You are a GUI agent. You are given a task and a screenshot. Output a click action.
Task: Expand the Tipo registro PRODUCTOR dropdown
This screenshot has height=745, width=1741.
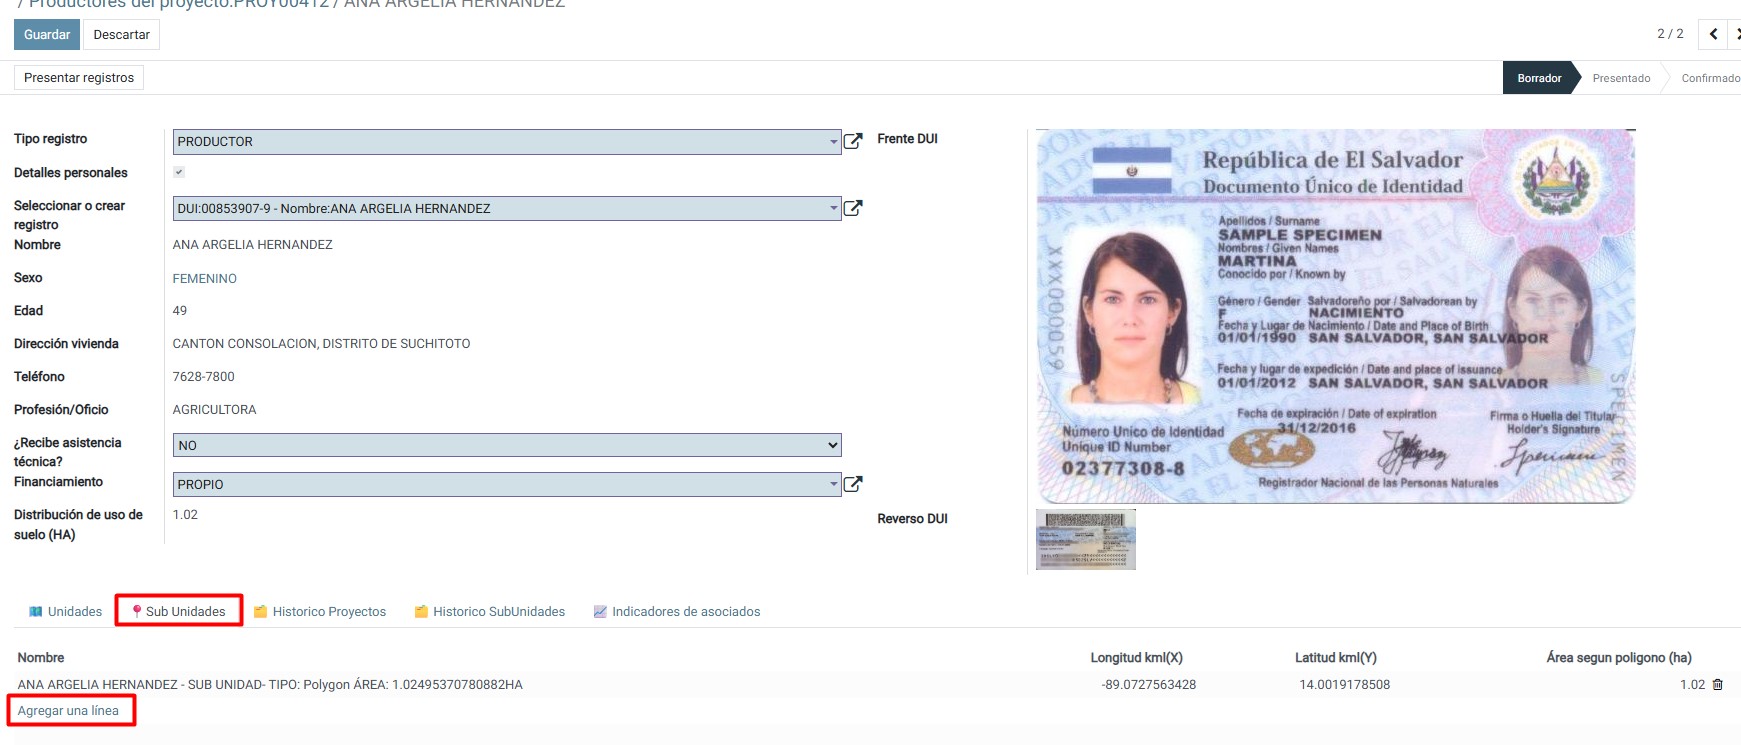click(x=833, y=142)
